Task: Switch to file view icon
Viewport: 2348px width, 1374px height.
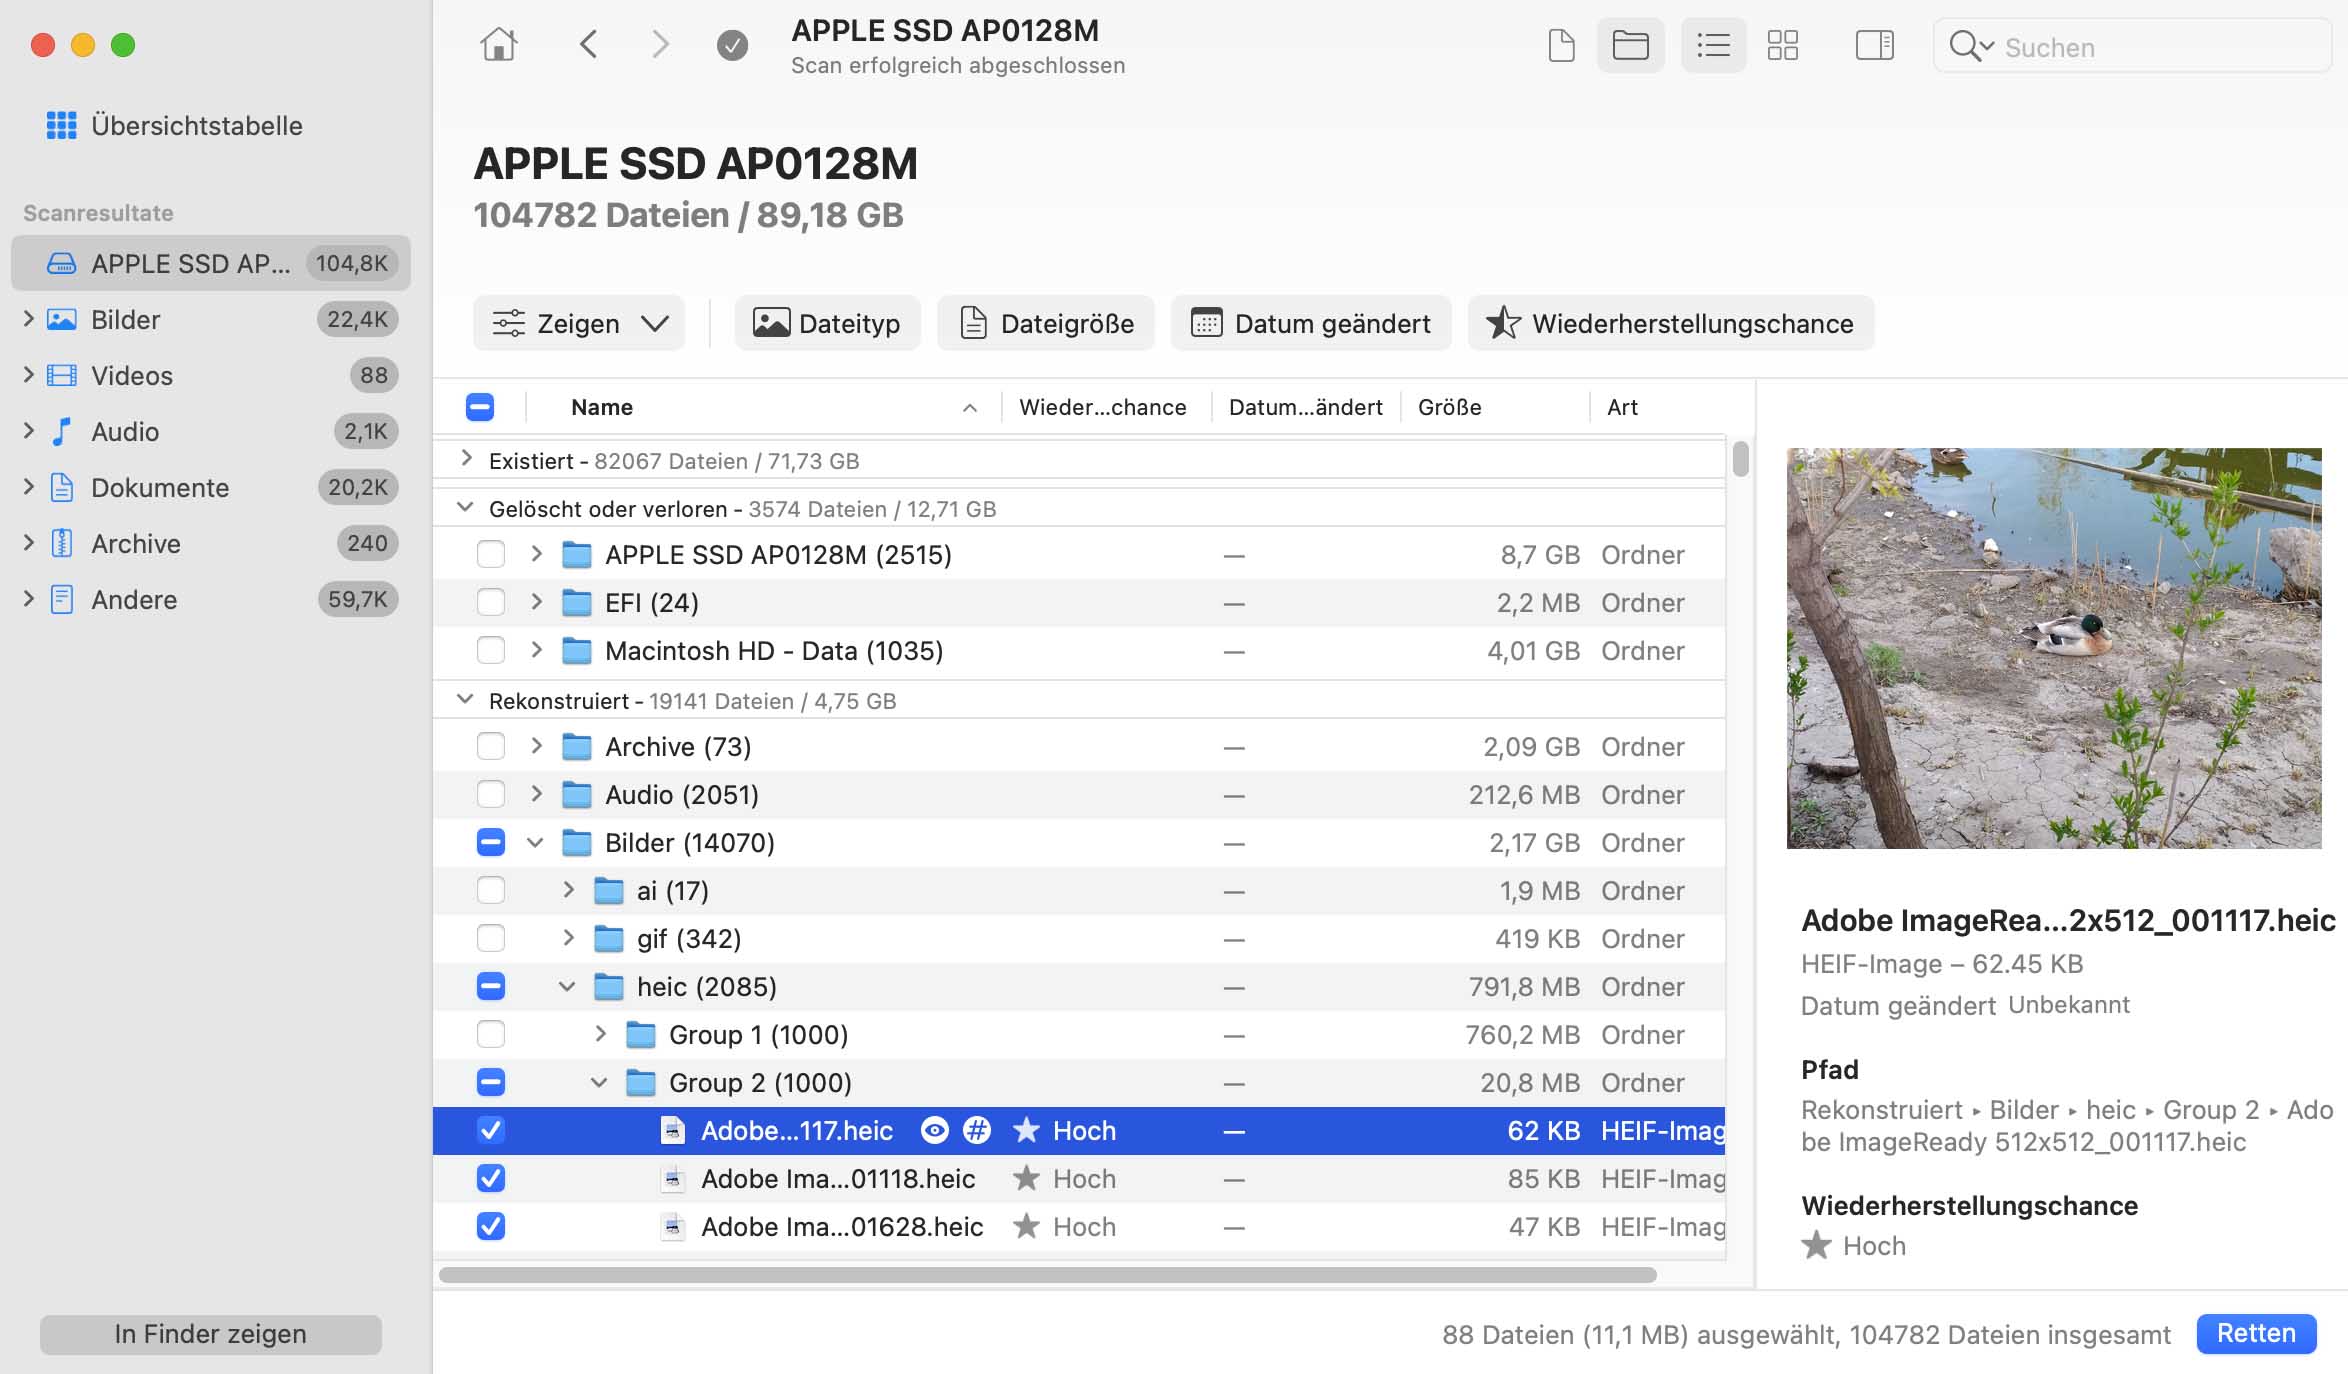Action: click(x=1561, y=45)
